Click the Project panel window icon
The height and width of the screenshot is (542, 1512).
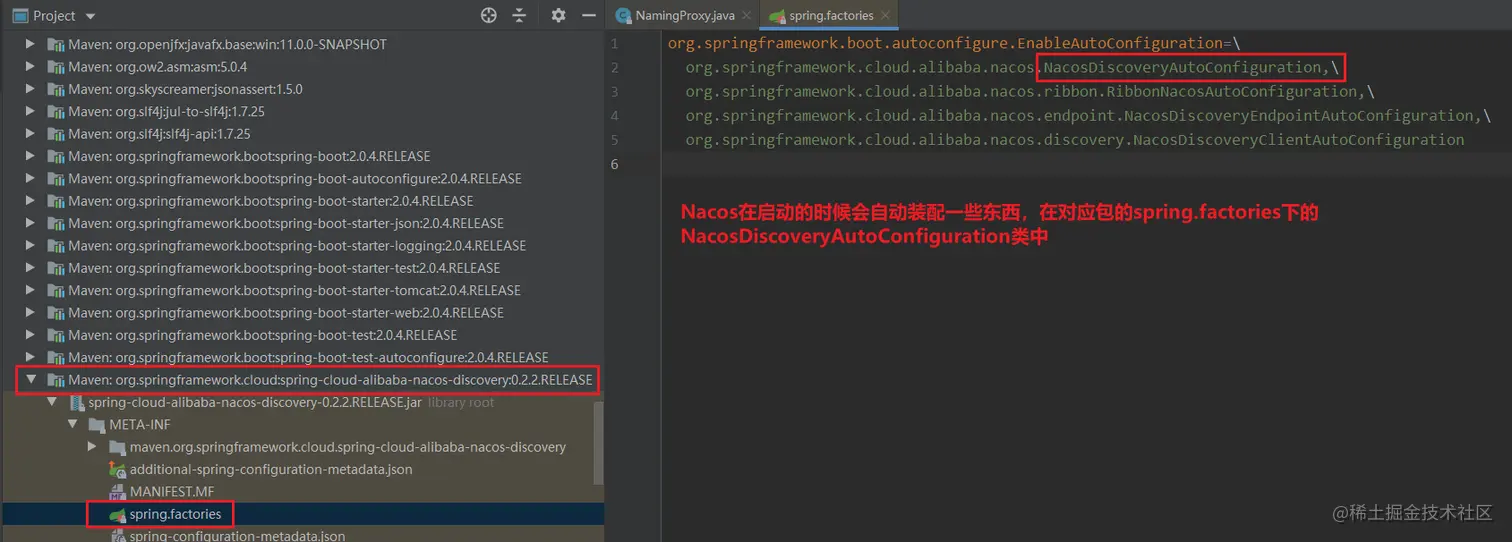click(x=19, y=16)
